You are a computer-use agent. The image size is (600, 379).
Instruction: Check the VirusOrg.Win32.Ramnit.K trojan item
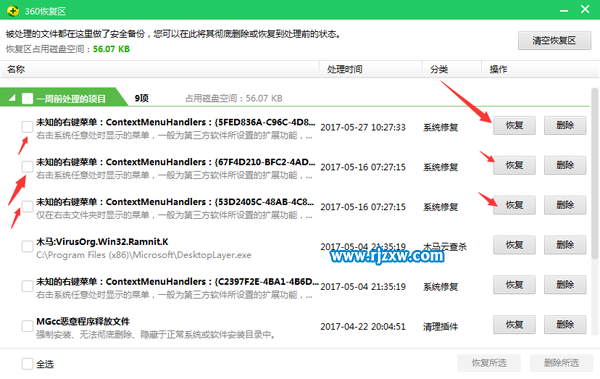click(27, 246)
